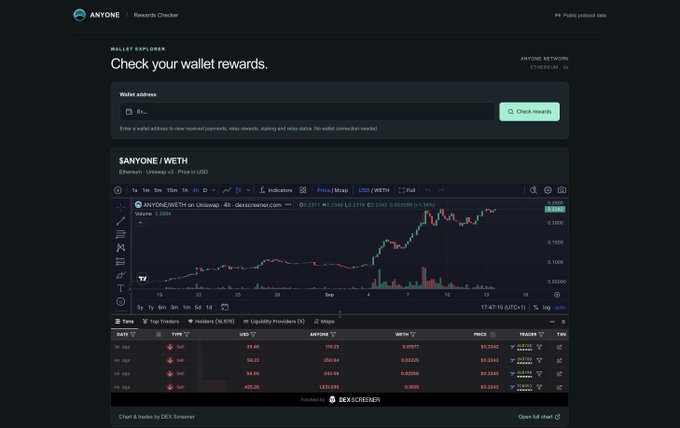The image size is (680, 428).
Task: Open the indicator templates grid icon
Action: [303, 190]
